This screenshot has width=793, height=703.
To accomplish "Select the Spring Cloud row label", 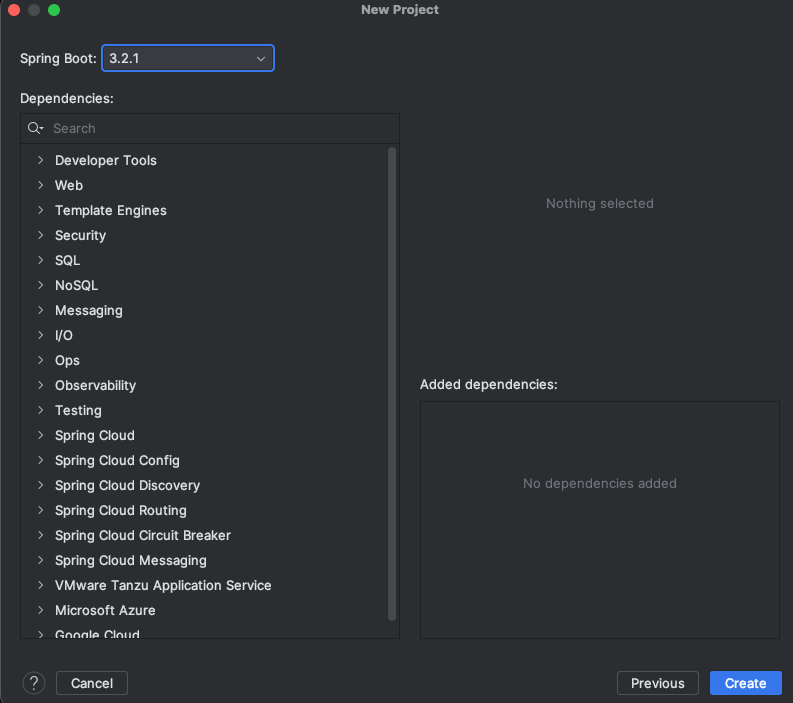I will coord(95,435).
